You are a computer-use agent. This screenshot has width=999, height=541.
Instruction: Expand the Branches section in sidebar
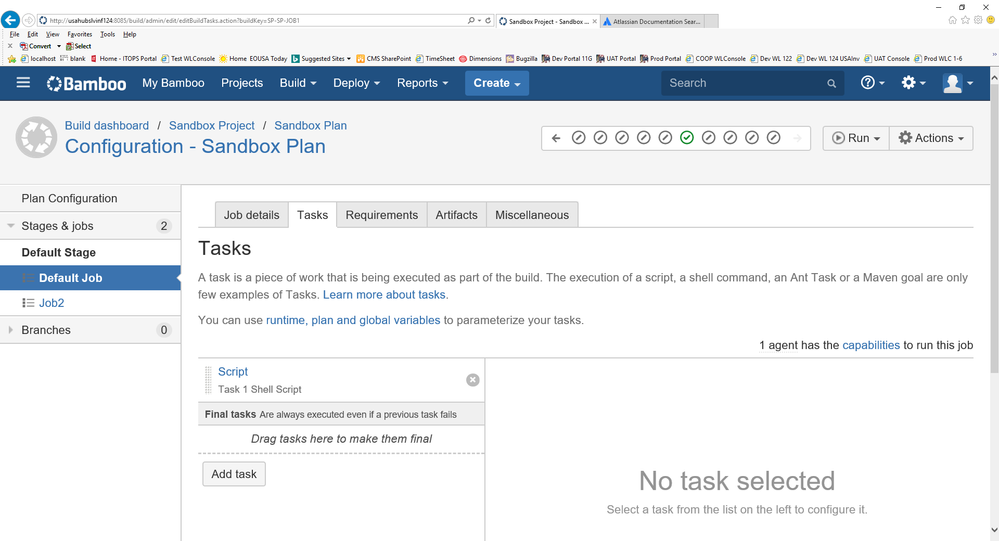click(10, 329)
